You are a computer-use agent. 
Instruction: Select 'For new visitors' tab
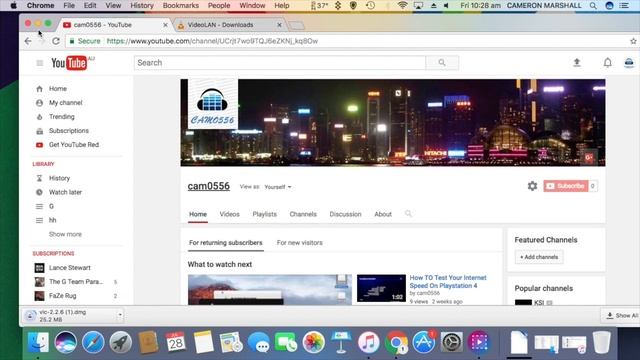point(300,242)
